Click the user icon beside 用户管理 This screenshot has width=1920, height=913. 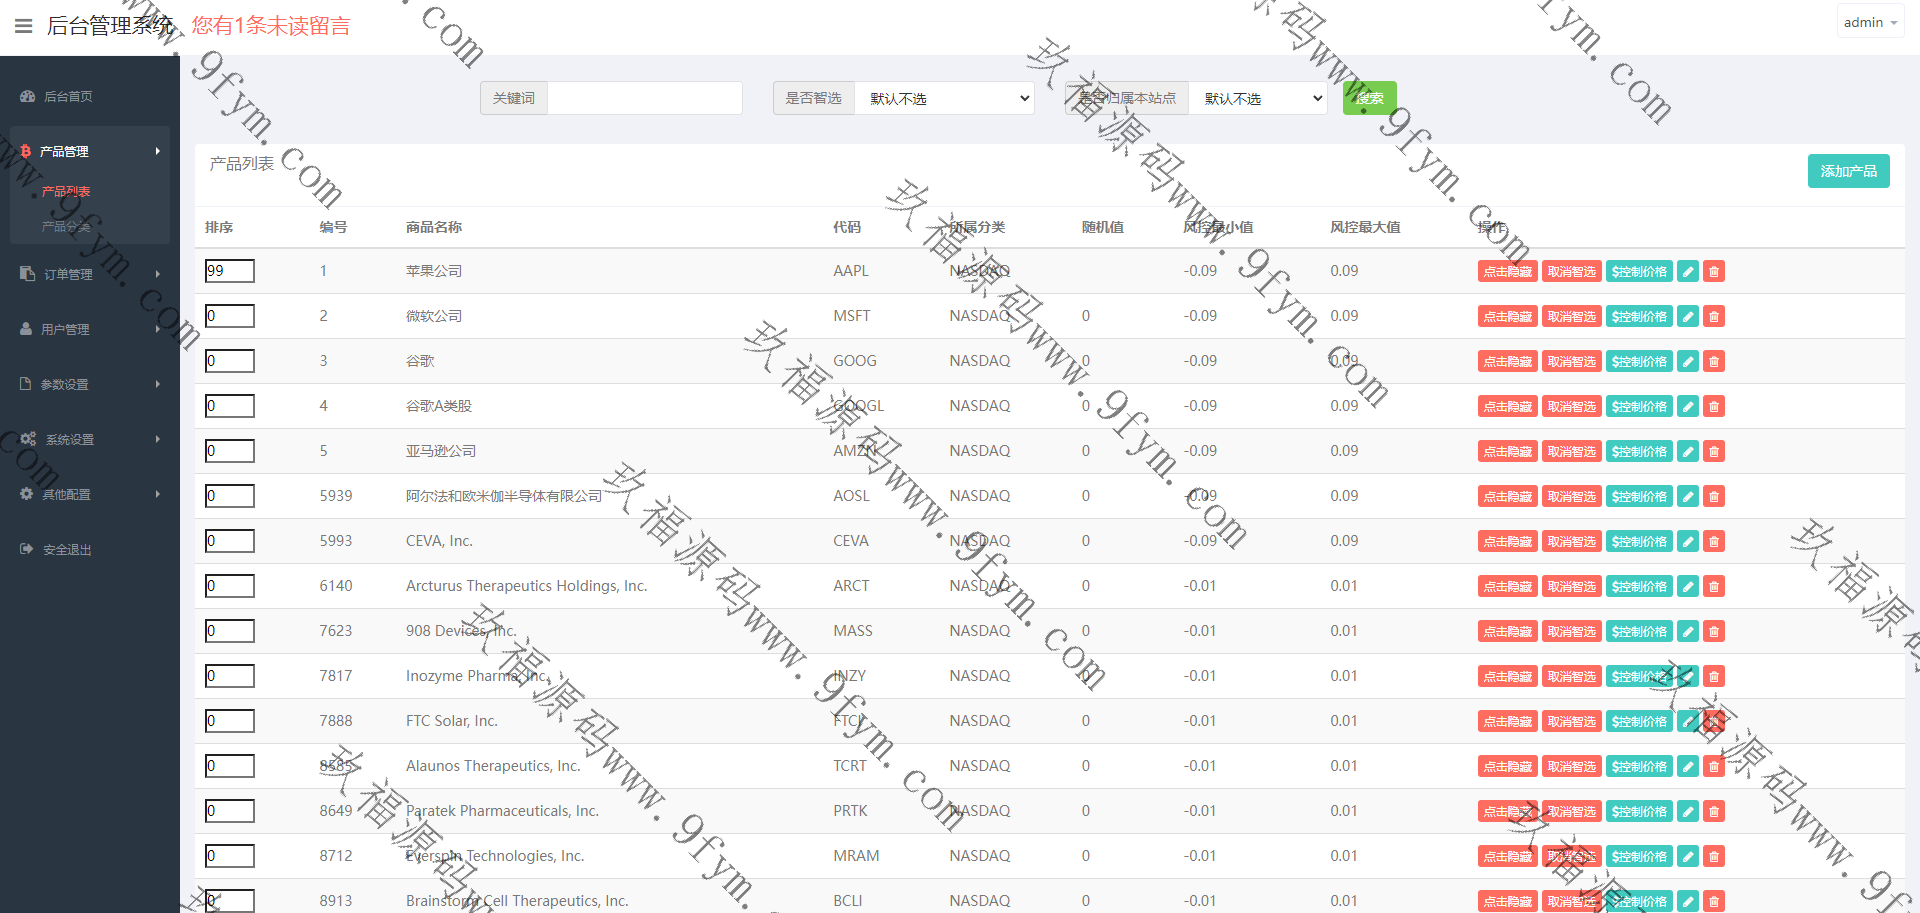(26, 329)
